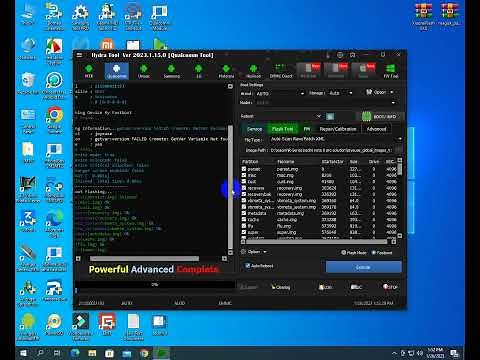The width and height of the screenshot is (480, 360).
Task: Click the BOOT/INFO button
Action: tap(380, 116)
